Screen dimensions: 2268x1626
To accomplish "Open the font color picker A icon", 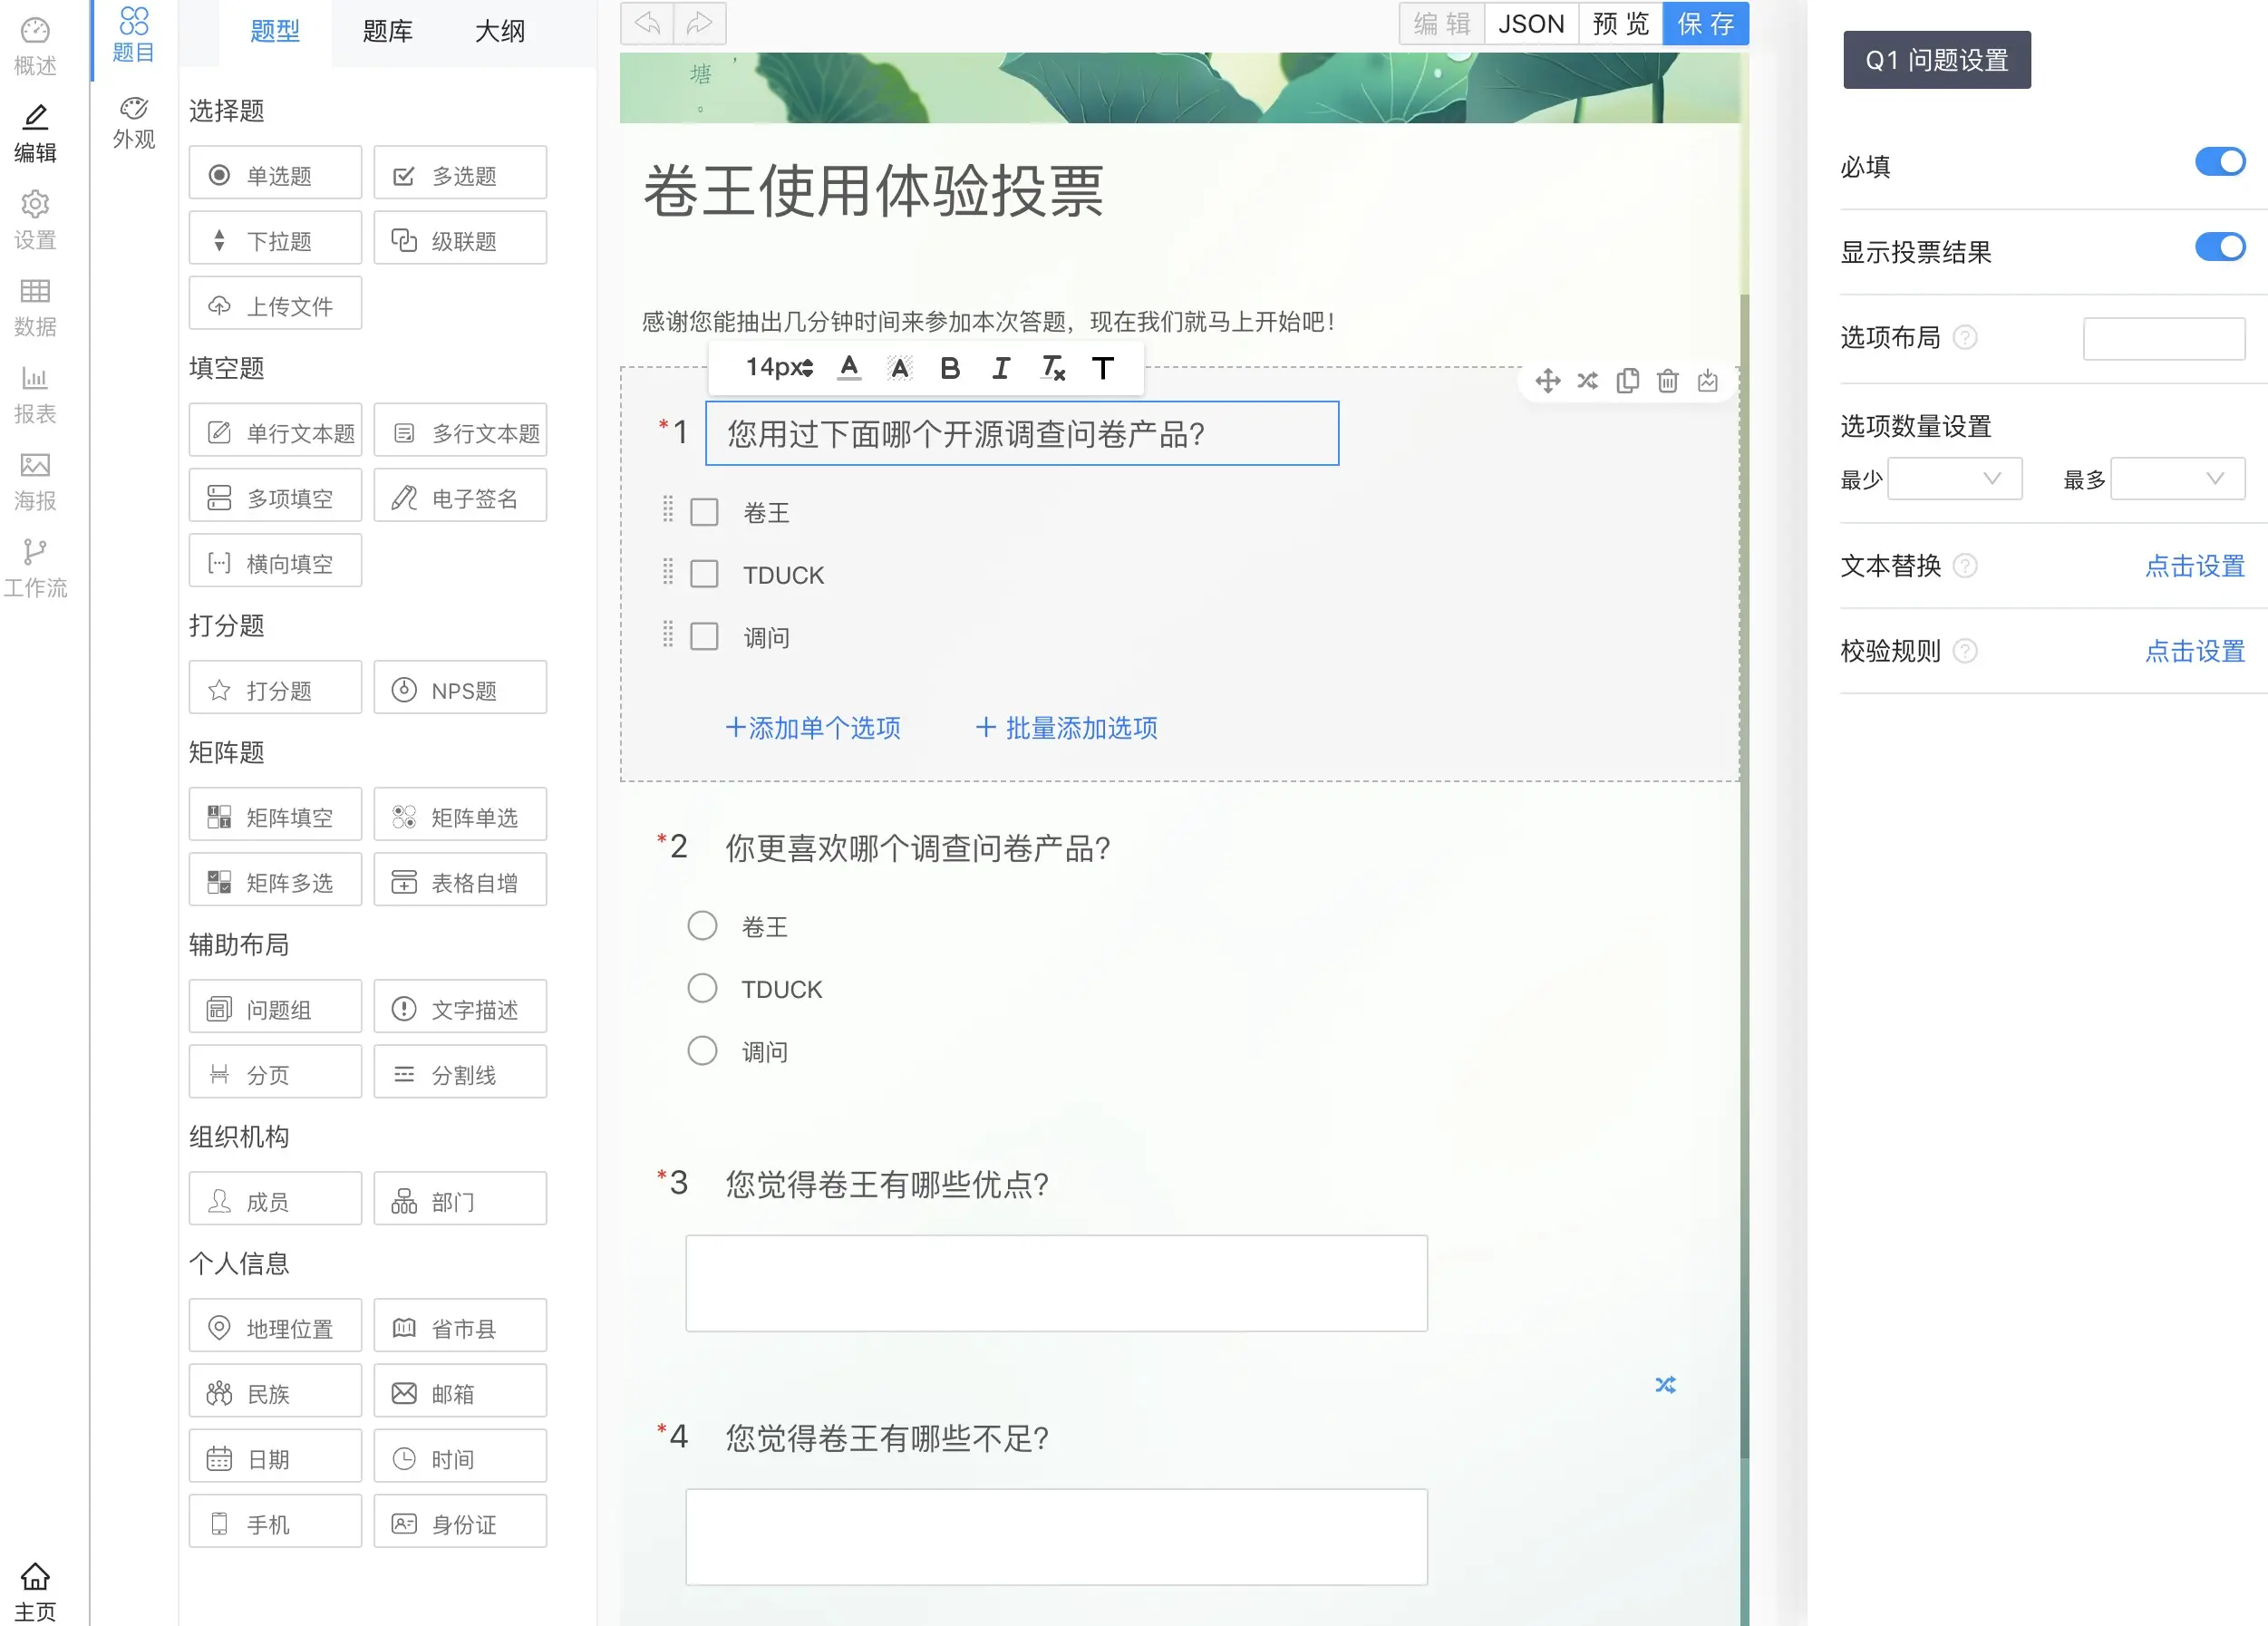I will 849,368.
